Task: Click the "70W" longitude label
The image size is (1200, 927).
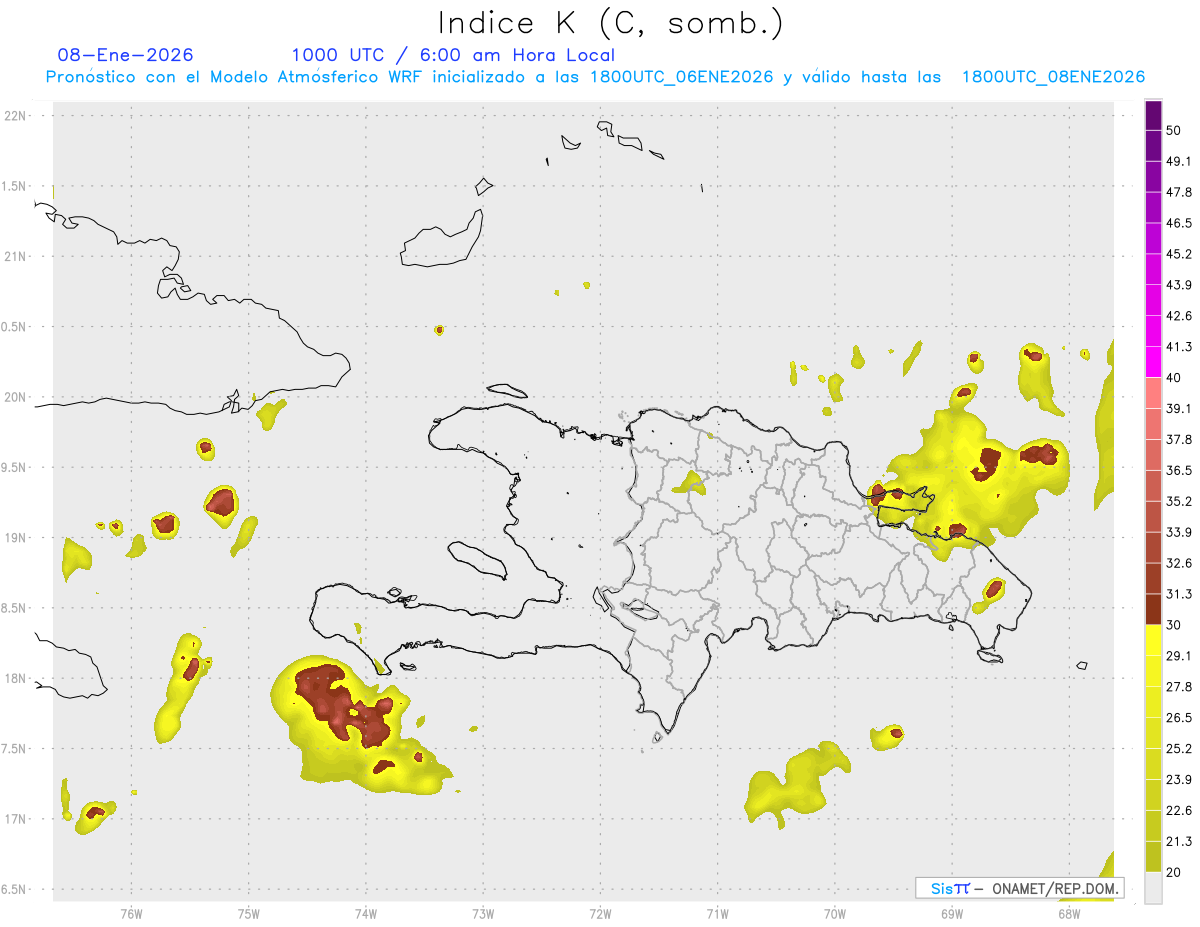Action: [x=835, y=914]
